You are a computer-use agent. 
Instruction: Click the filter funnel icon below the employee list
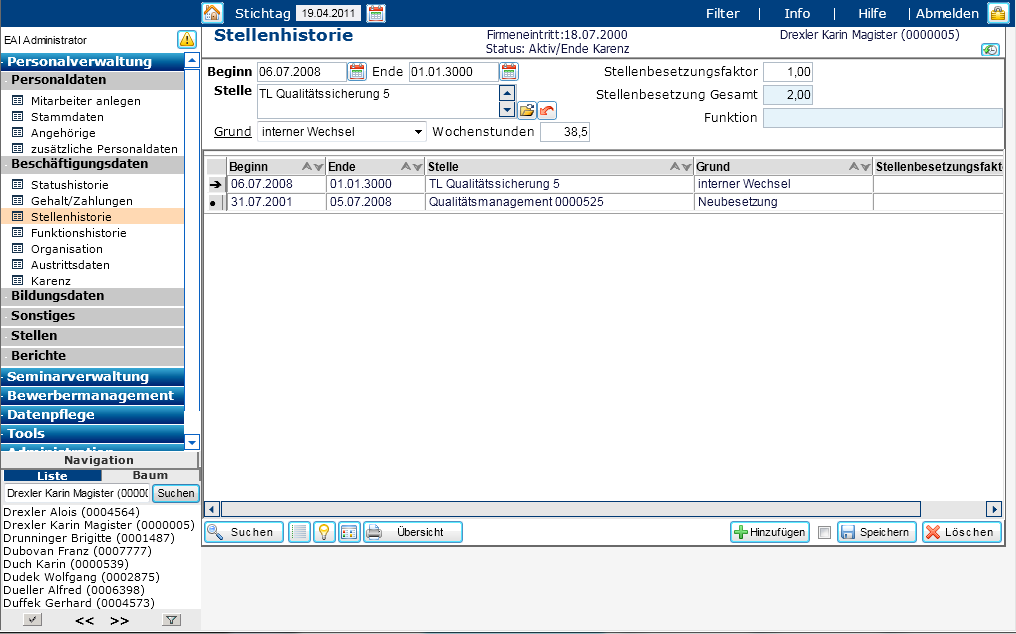point(171,620)
